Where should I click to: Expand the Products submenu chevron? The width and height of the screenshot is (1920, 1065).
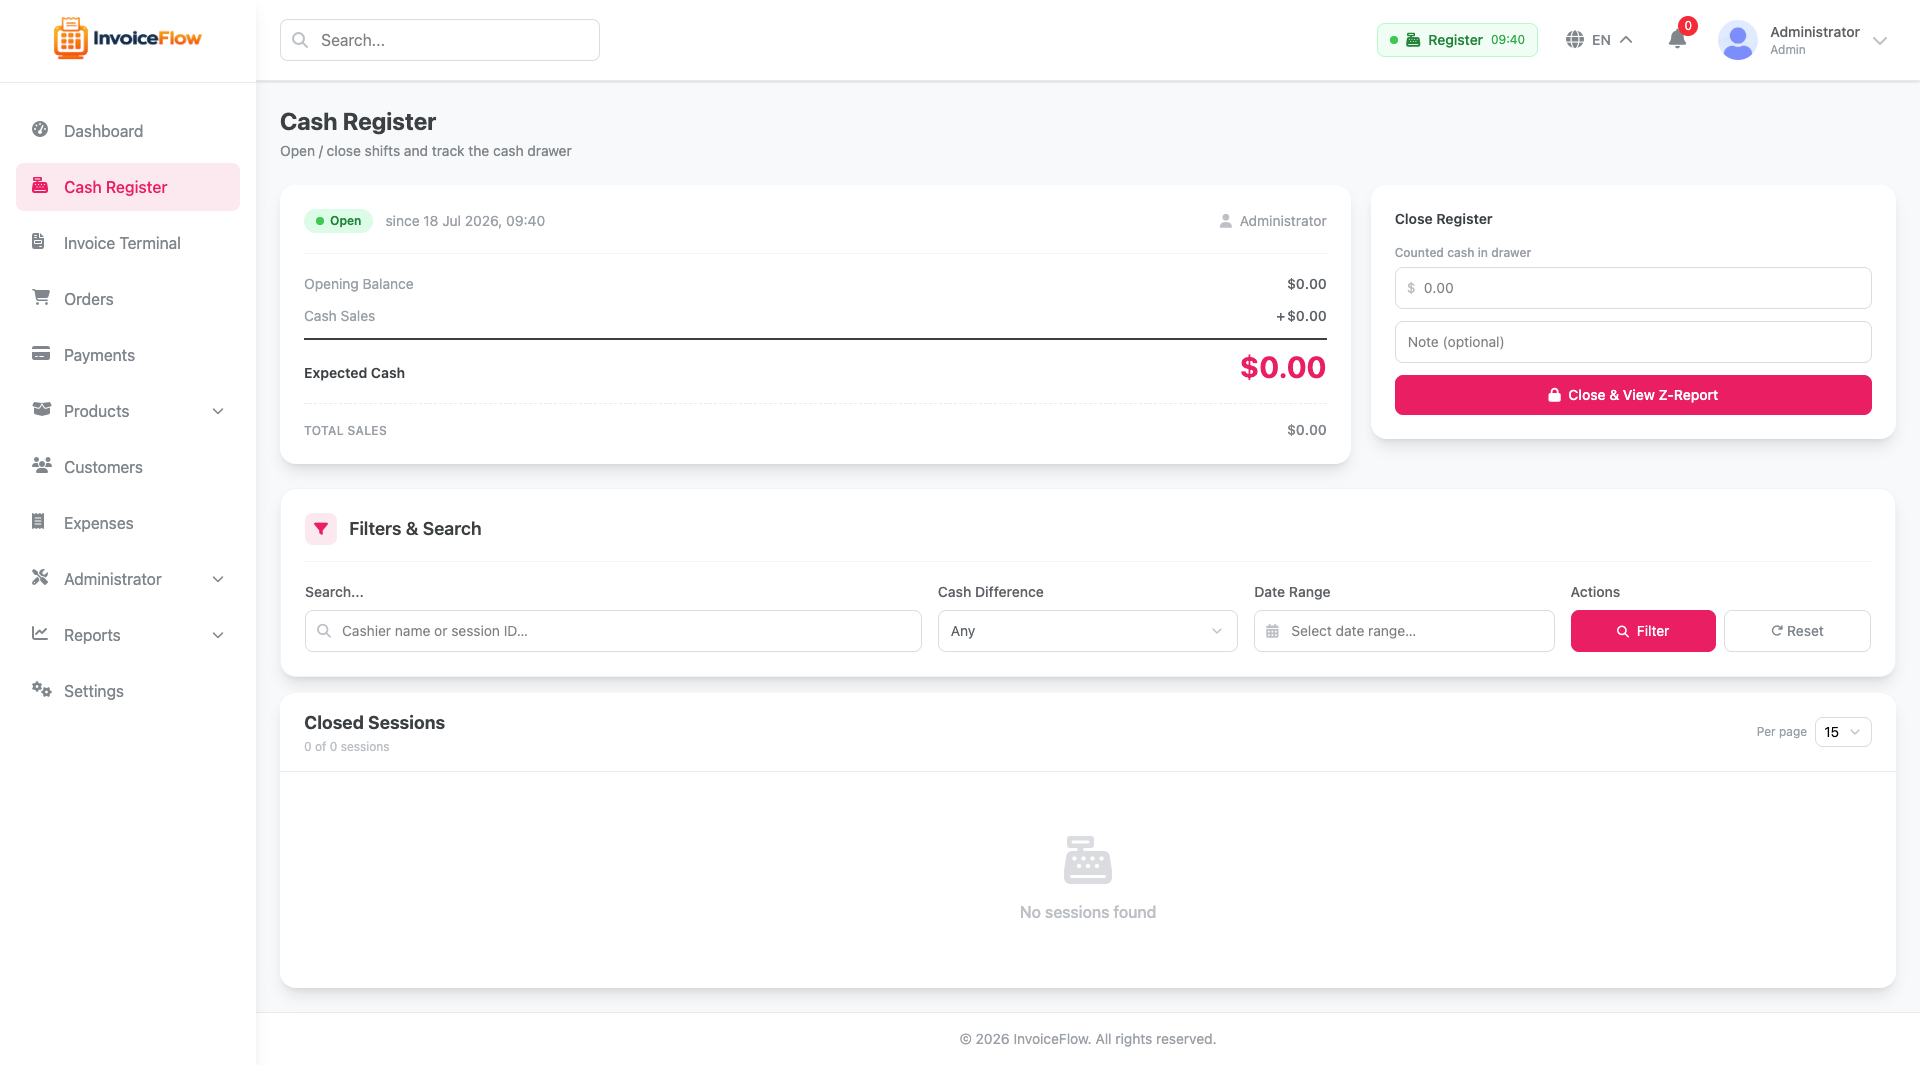coord(218,411)
